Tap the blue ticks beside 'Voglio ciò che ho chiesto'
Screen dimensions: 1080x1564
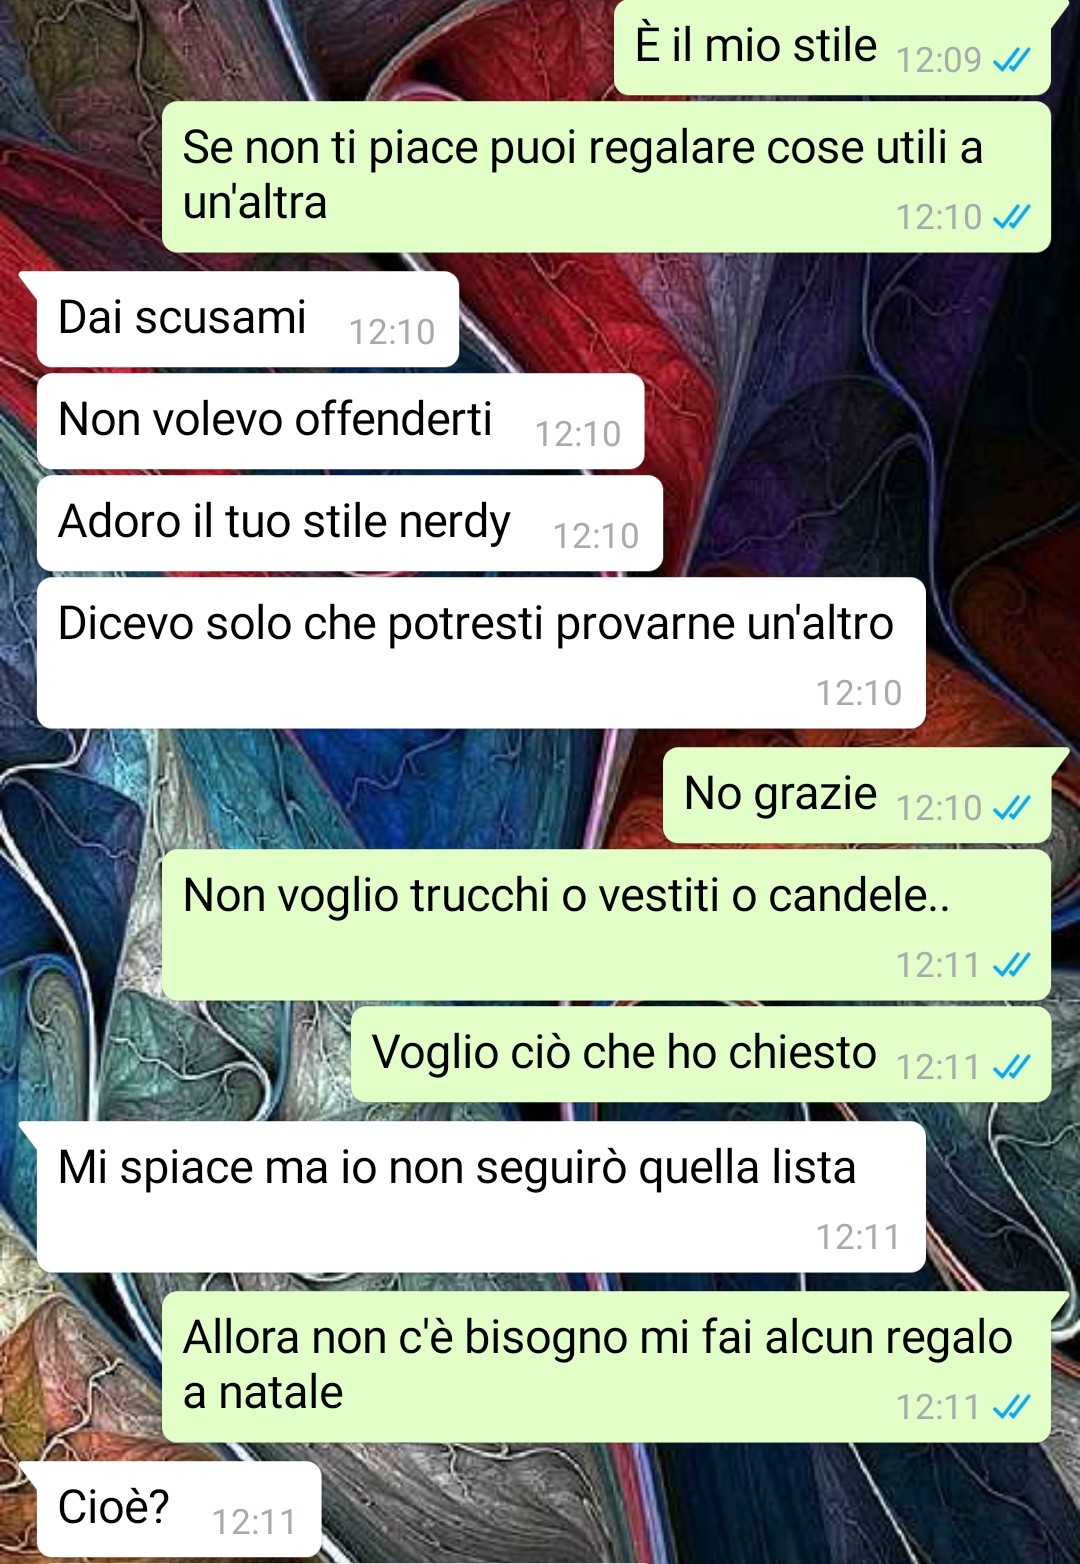click(x=1011, y=1067)
